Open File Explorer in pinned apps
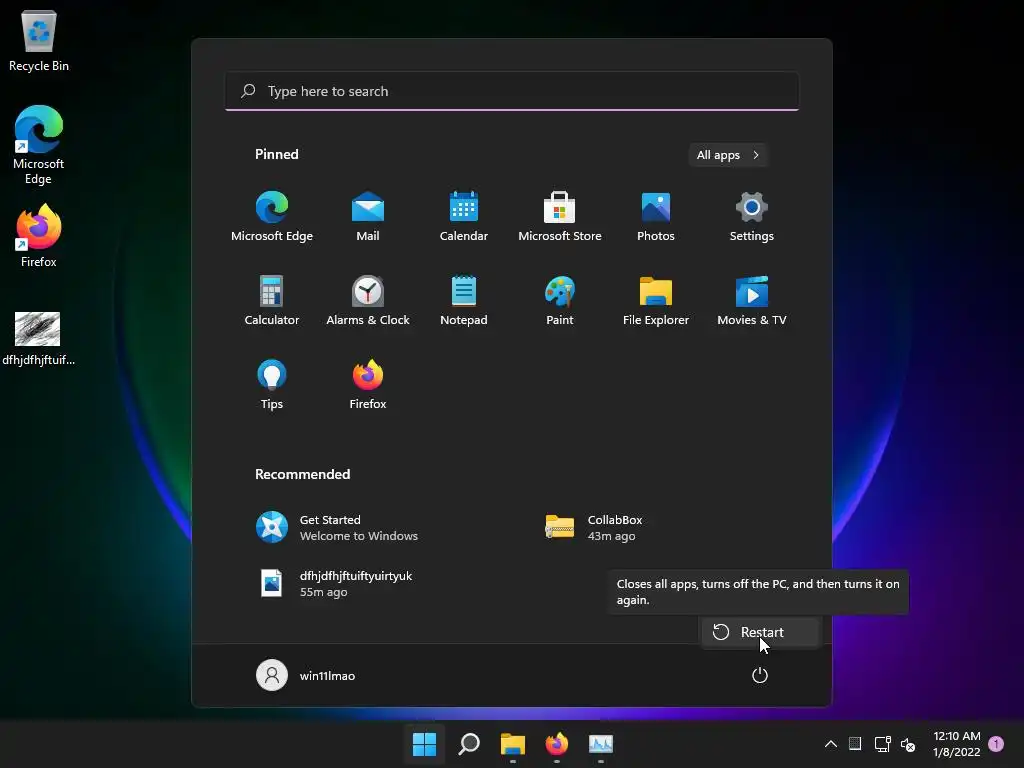The image size is (1024, 768). click(x=656, y=300)
